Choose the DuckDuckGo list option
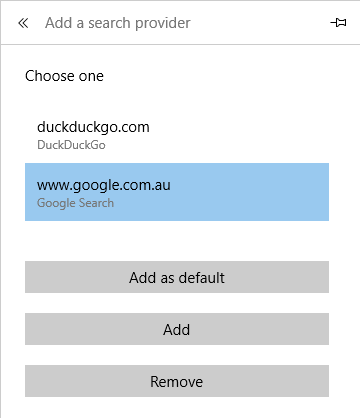The width and height of the screenshot is (360, 418). pos(177,134)
